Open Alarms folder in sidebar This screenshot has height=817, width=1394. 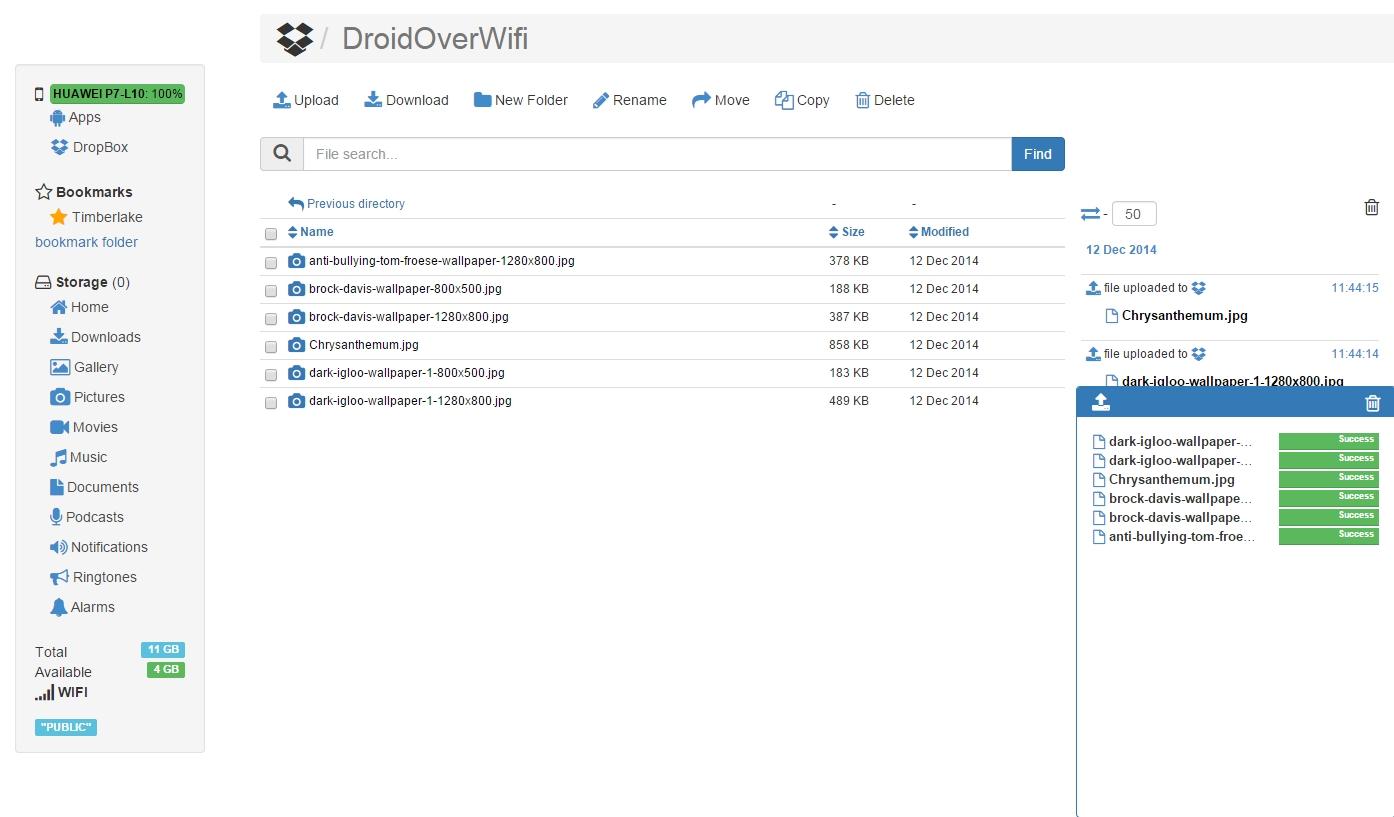tap(82, 607)
